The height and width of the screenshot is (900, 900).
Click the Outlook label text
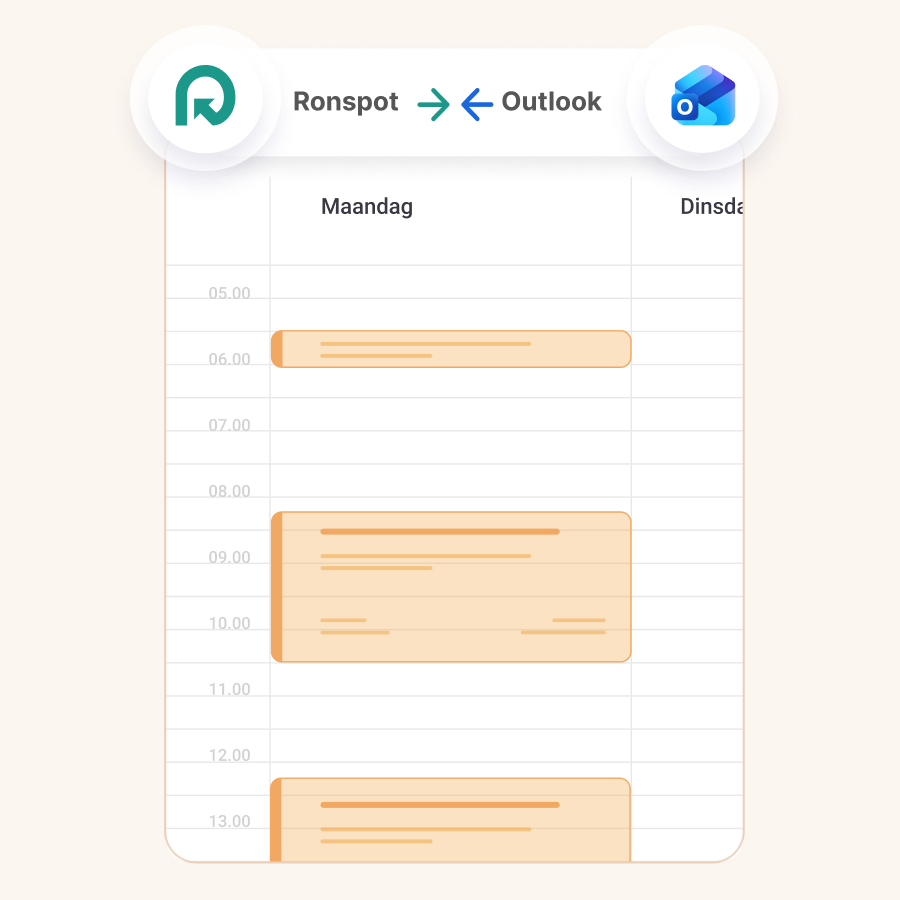(x=552, y=101)
